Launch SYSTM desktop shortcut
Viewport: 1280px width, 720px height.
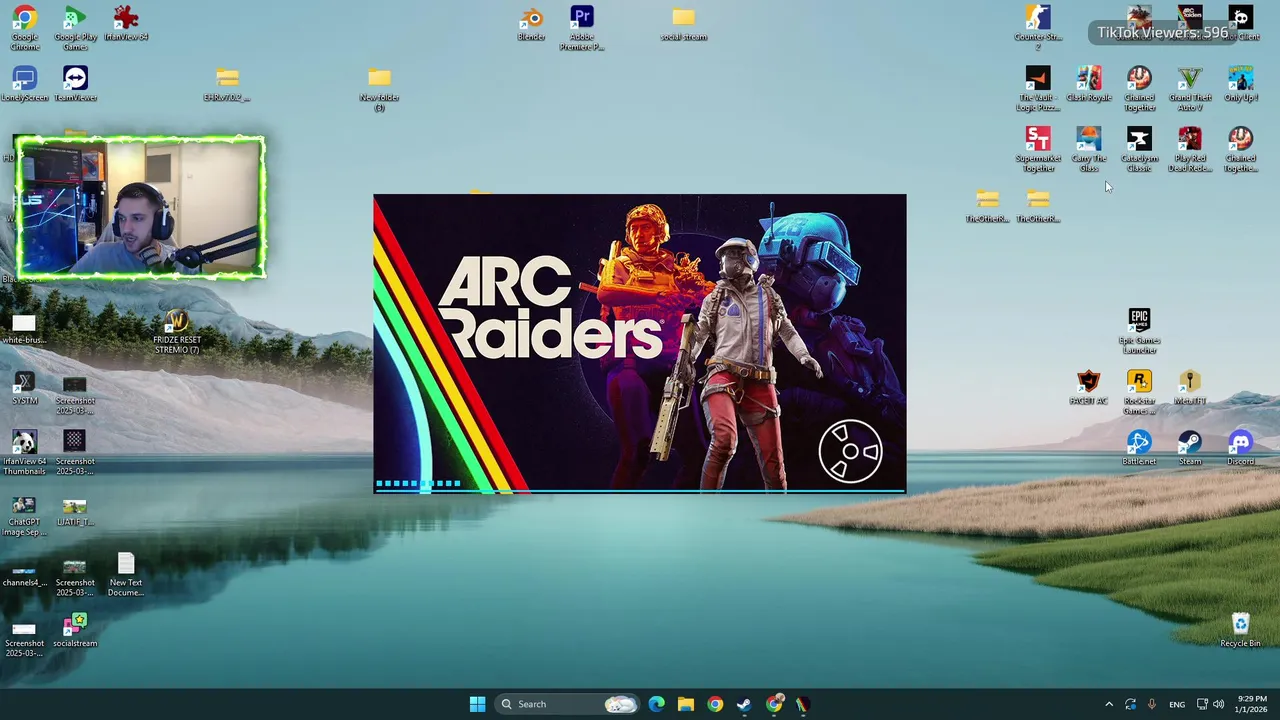click(25, 388)
